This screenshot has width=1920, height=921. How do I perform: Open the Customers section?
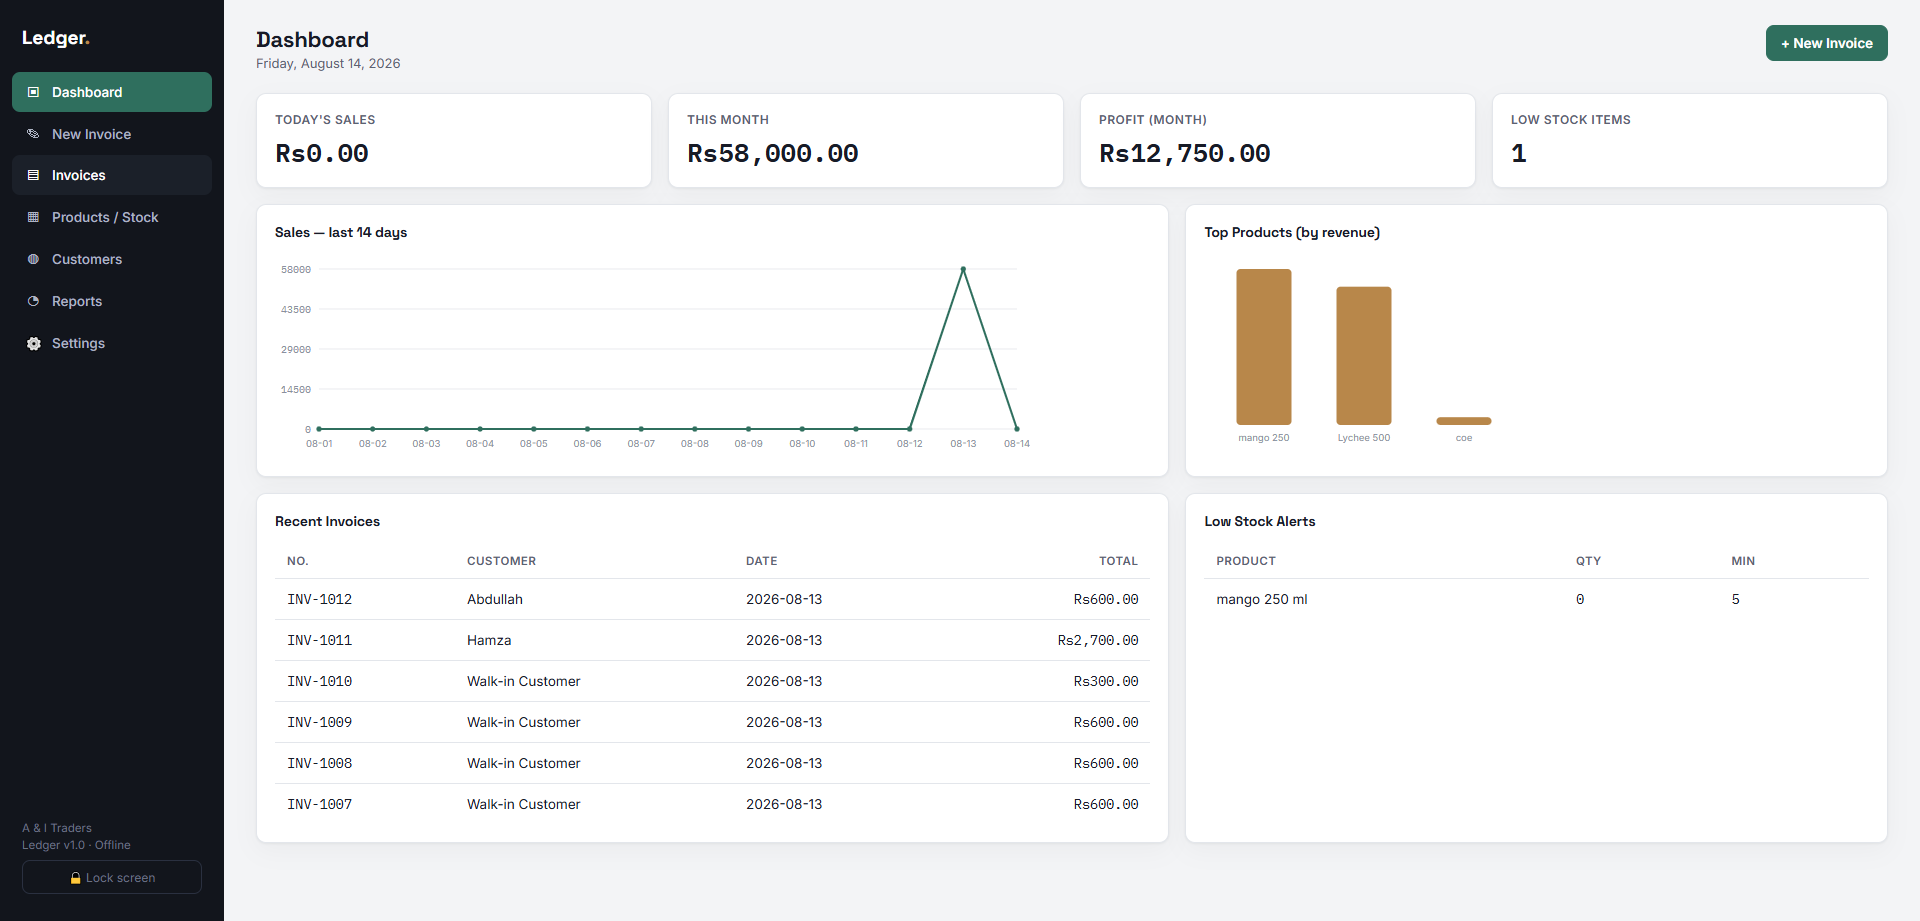point(112,259)
